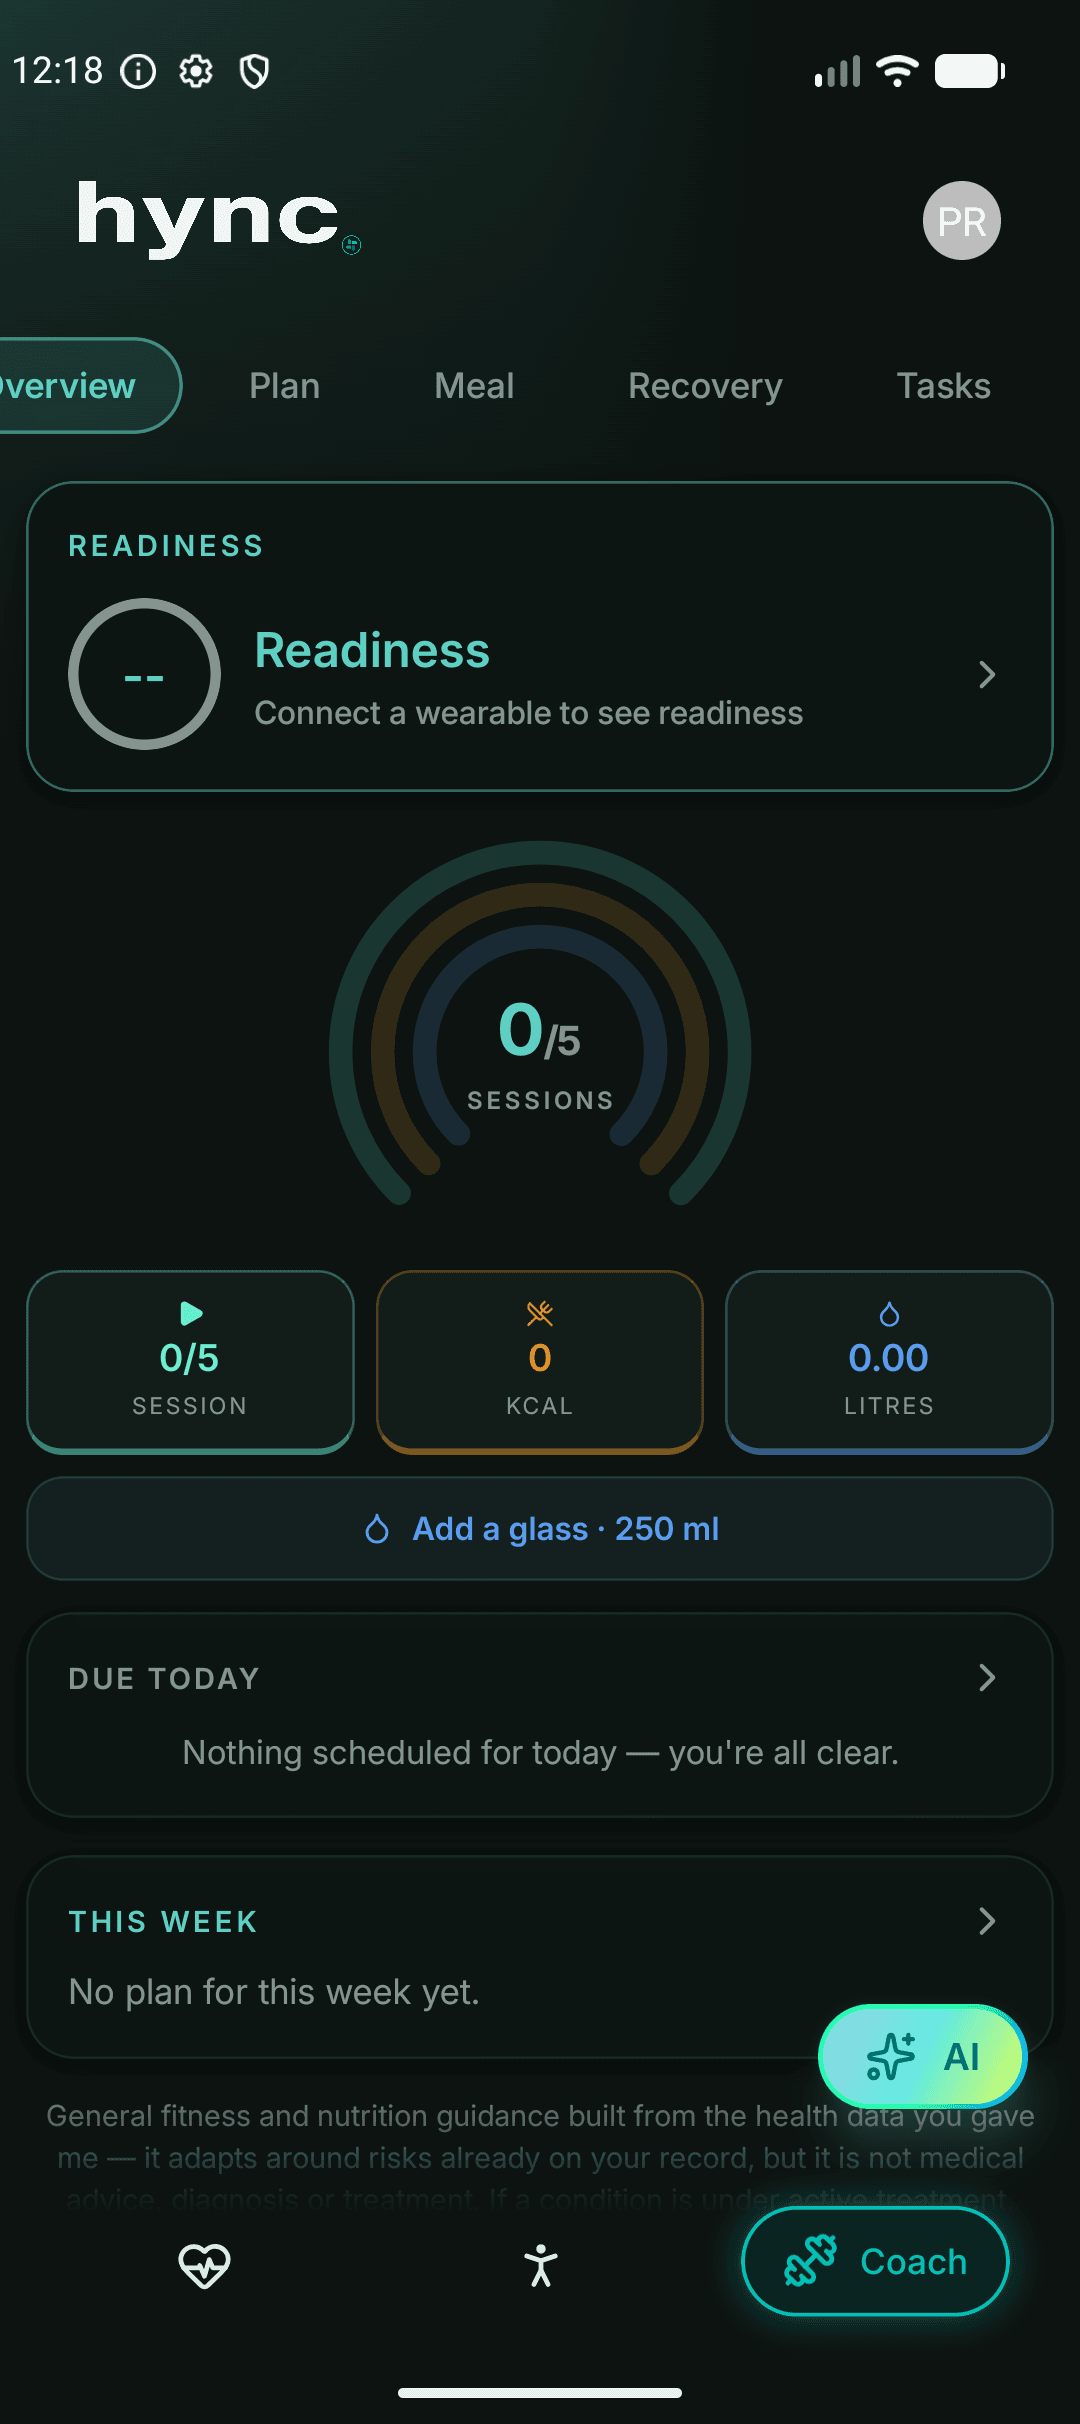Tap the play icon in Session card

tap(191, 1313)
